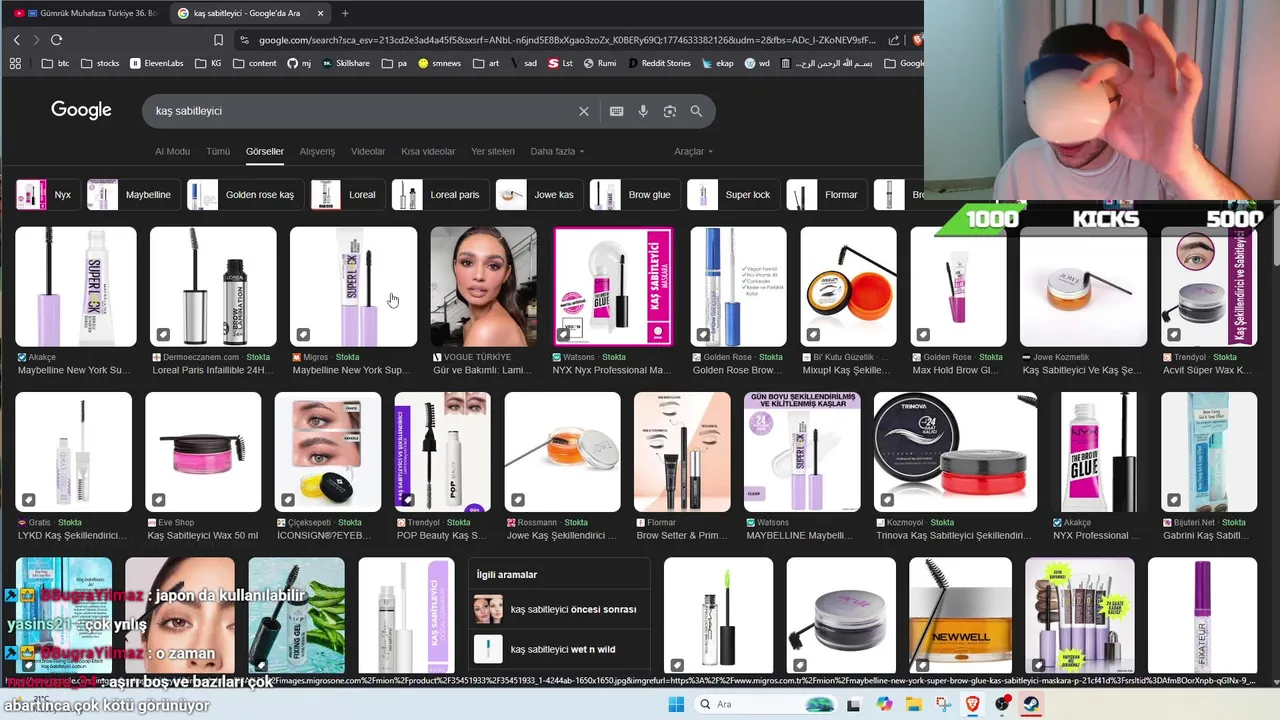Switch to AI Modu search tab
Image resolution: width=1280 pixels, height=720 pixels.
(172, 151)
